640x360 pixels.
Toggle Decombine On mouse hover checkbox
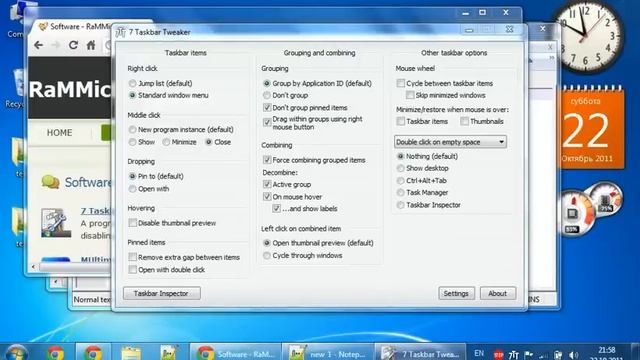(x=267, y=197)
